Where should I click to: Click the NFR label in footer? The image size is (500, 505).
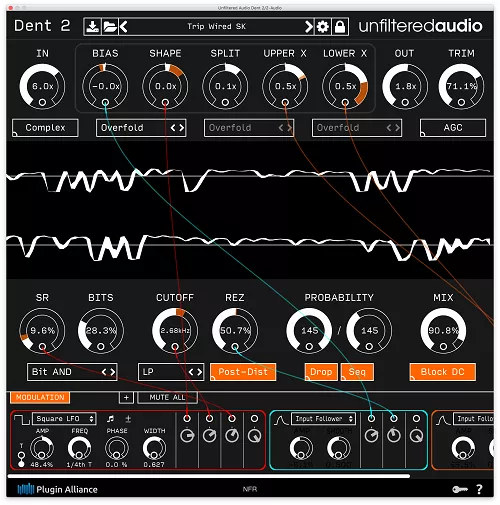tap(250, 489)
